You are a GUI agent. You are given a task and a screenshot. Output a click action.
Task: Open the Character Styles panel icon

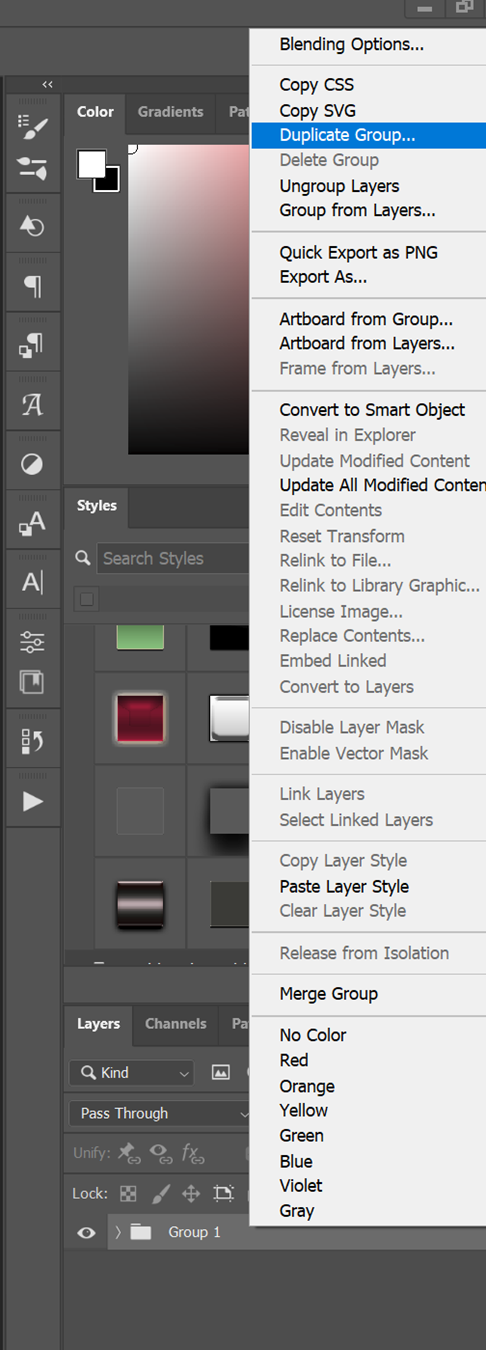coord(32,523)
